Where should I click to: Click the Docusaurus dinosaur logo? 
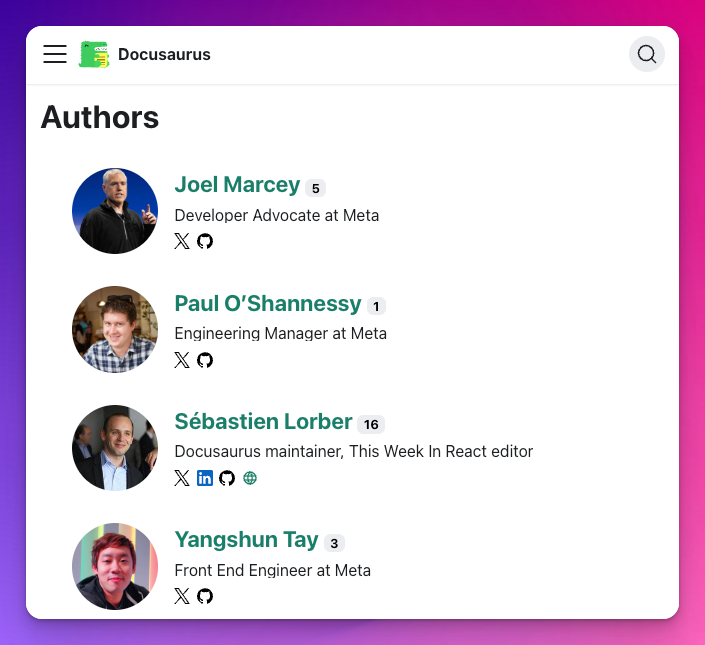point(94,54)
